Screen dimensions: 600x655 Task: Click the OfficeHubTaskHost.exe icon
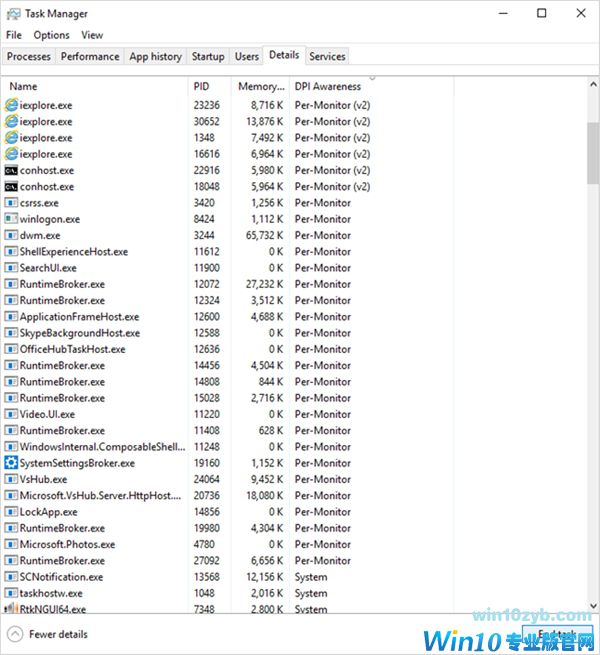(11, 349)
